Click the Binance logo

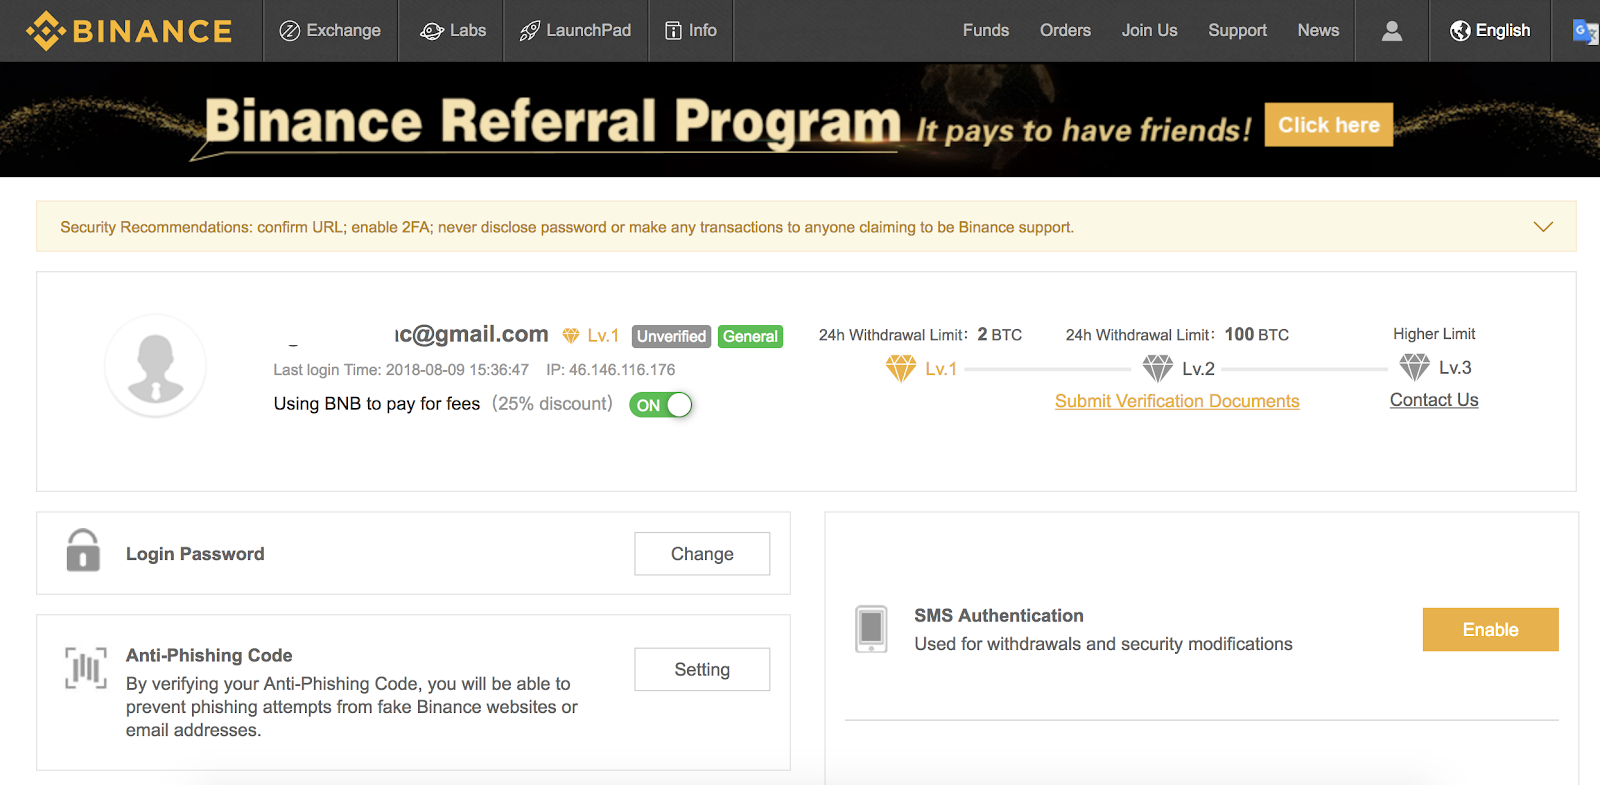[129, 31]
